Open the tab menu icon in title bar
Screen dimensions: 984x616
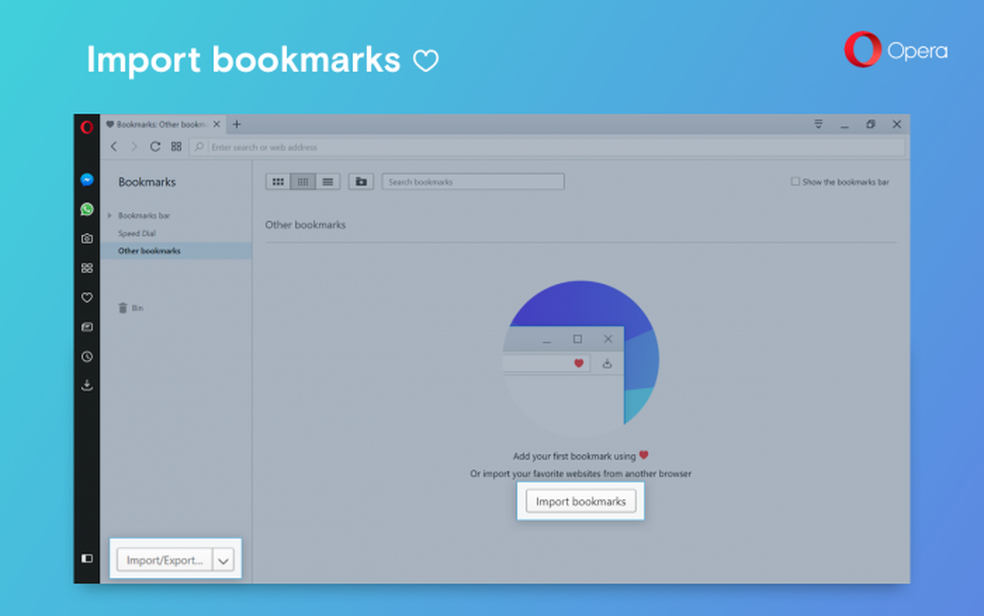tap(818, 124)
